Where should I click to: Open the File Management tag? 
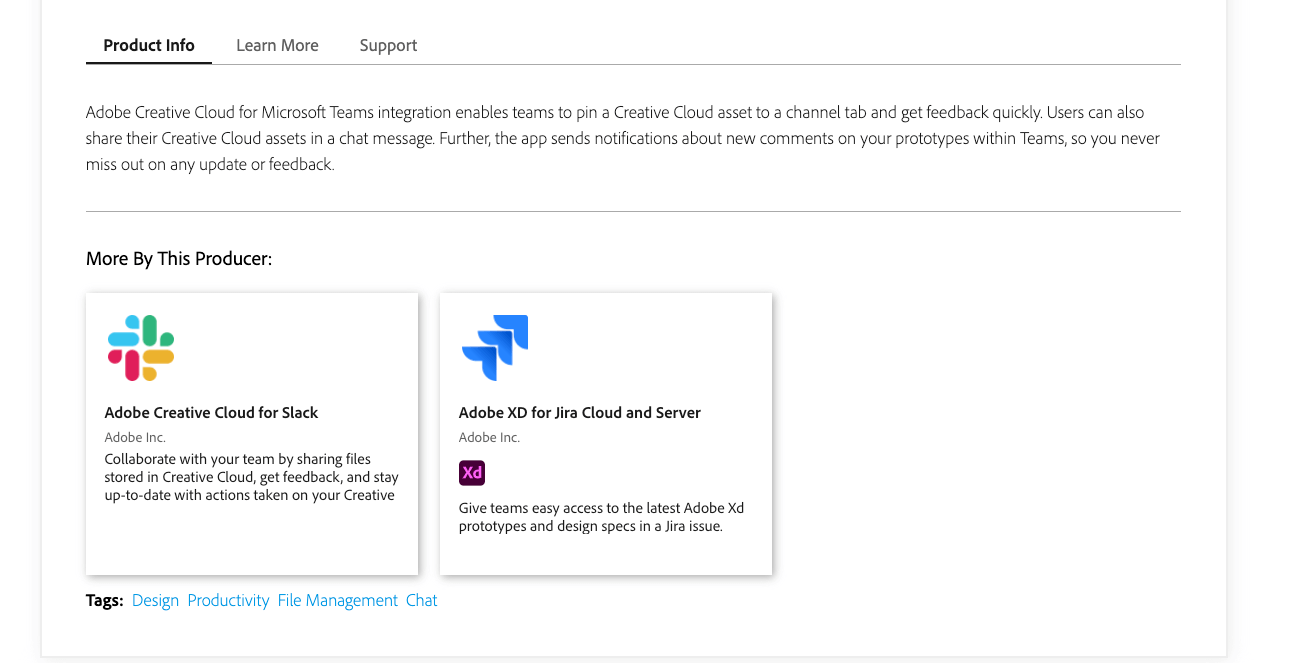(337, 600)
